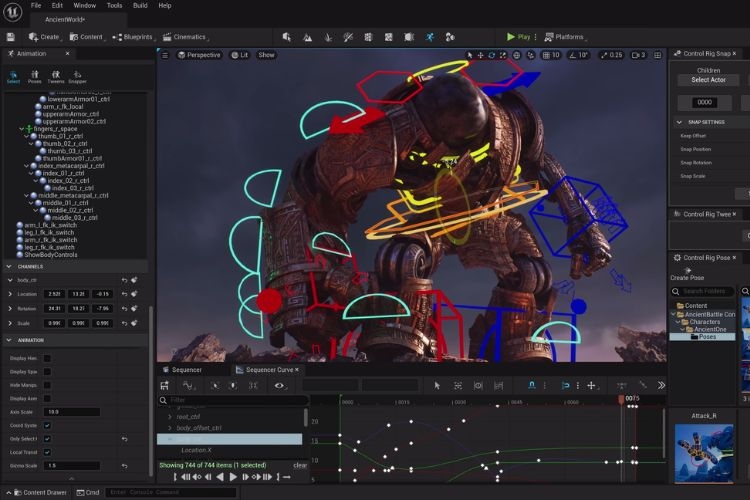This screenshot has height=500, width=750.
Task: Expand root_ctrl in curve editor tree
Action: pos(170,417)
